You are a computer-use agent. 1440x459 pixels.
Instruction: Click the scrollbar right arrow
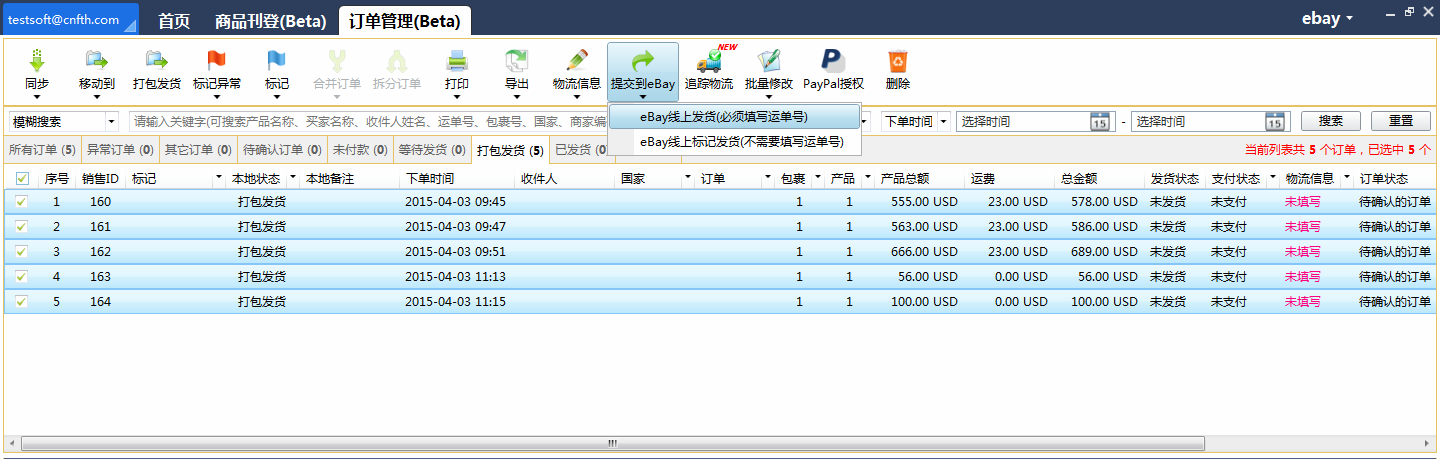point(1427,442)
